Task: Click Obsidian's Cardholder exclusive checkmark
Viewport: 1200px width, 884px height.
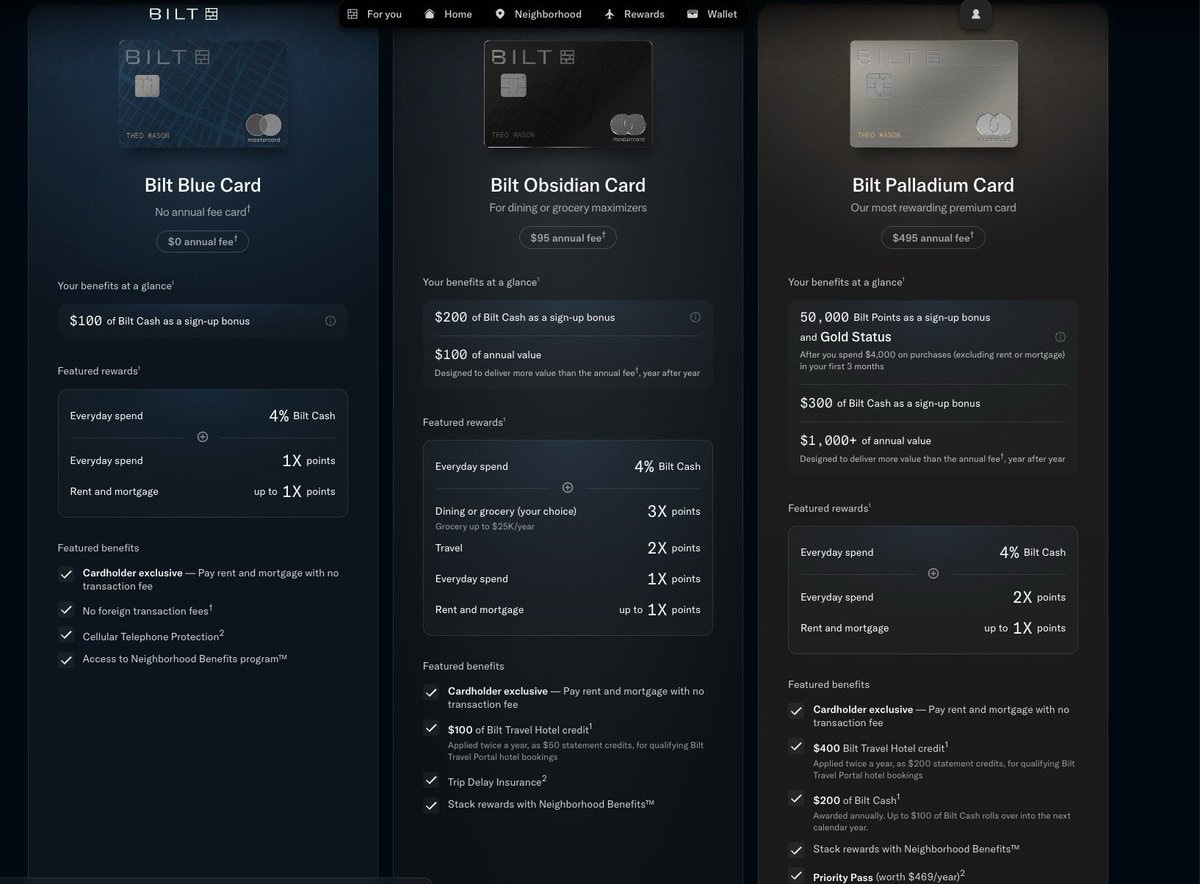Action: click(x=431, y=692)
